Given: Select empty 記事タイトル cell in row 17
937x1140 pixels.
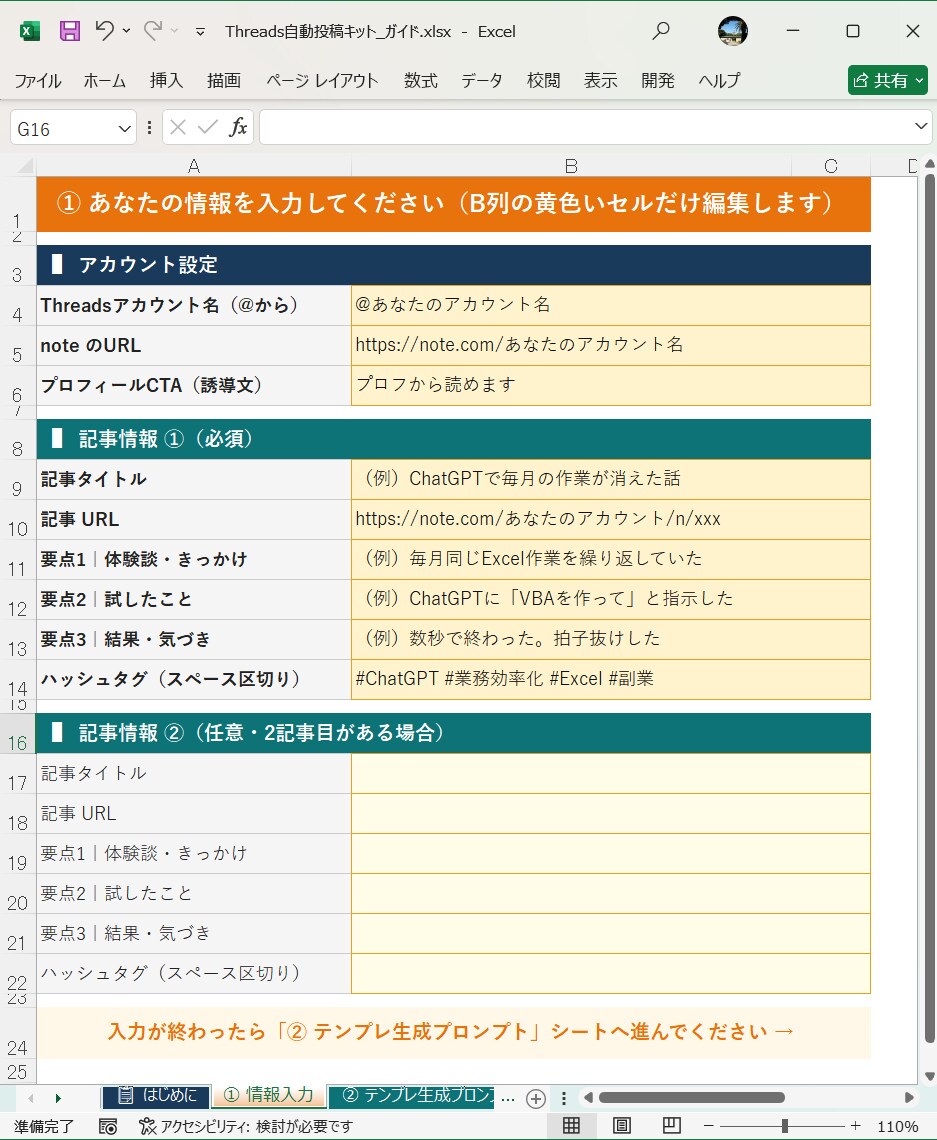Looking at the screenshot, I should (611, 774).
